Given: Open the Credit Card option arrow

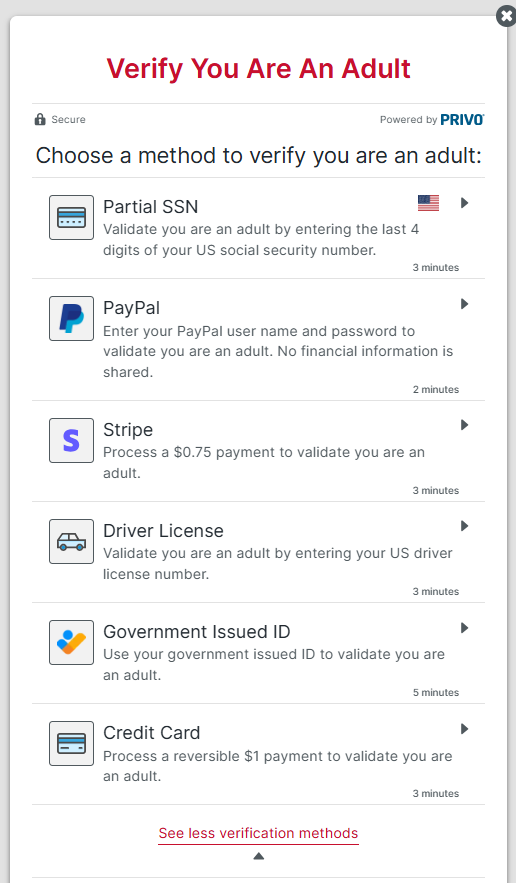Looking at the screenshot, I should [x=465, y=729].
